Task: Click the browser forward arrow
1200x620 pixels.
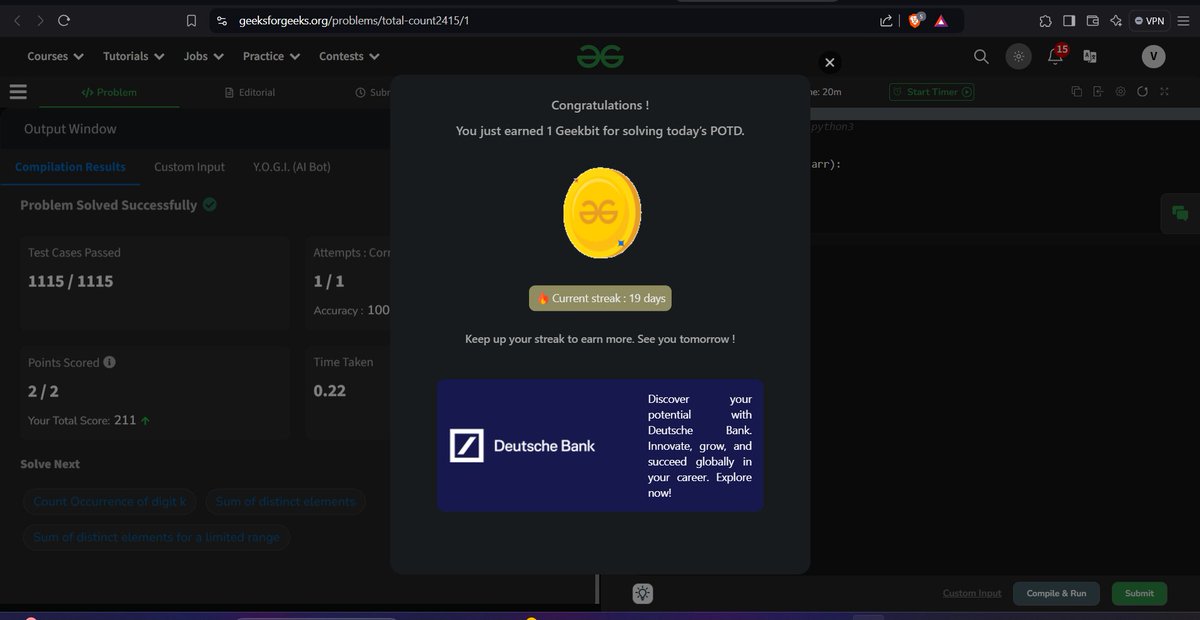Action: coord(40,20)
